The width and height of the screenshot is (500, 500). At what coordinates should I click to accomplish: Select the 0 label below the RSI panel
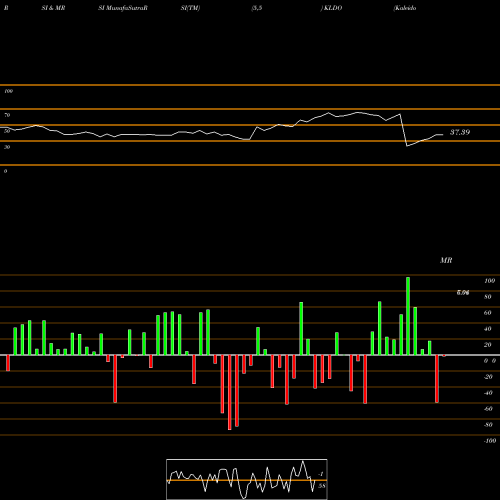[5, 171]
